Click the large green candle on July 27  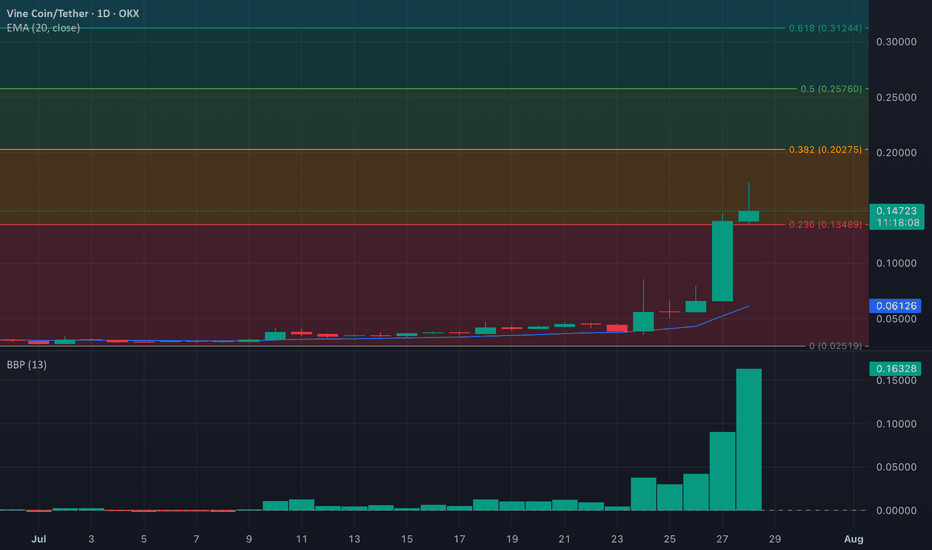click(722, 261)
